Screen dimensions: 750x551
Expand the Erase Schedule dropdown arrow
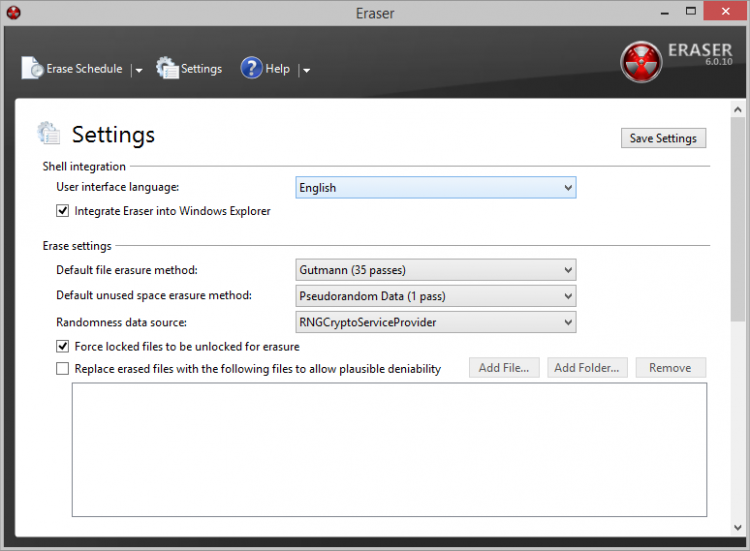coord(138,70)
